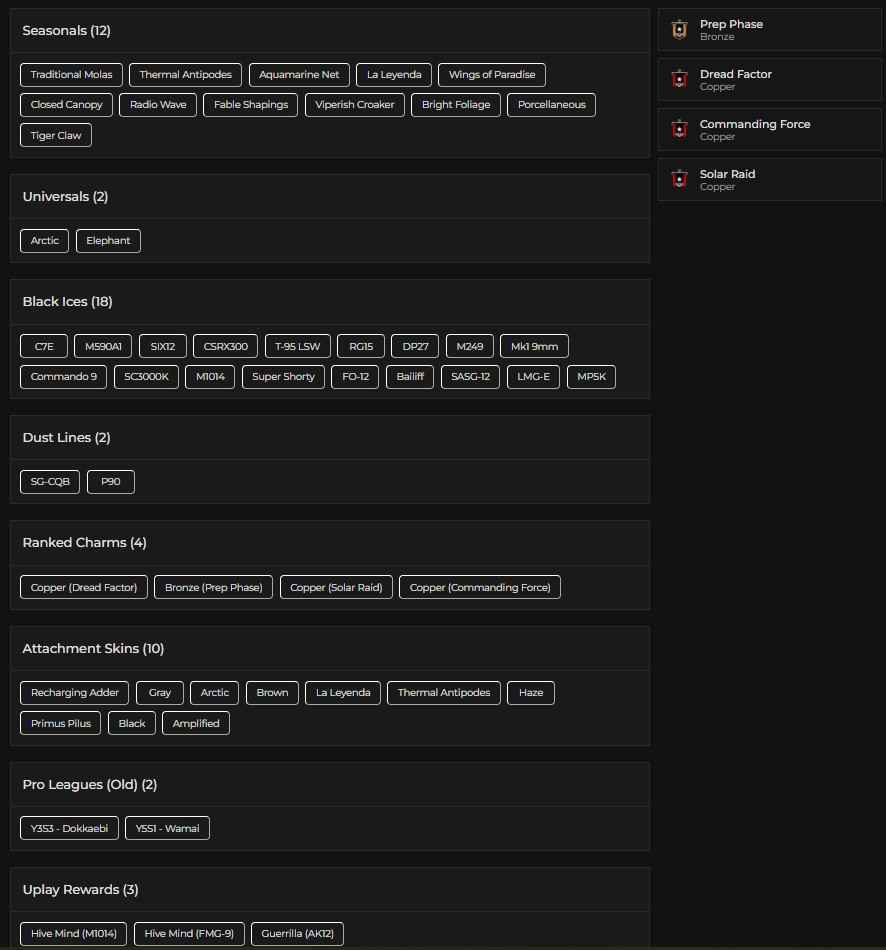Select the Y3S3 - Dokkaebi pro league skin
886x950 pixels.
[x=69, y=828]
